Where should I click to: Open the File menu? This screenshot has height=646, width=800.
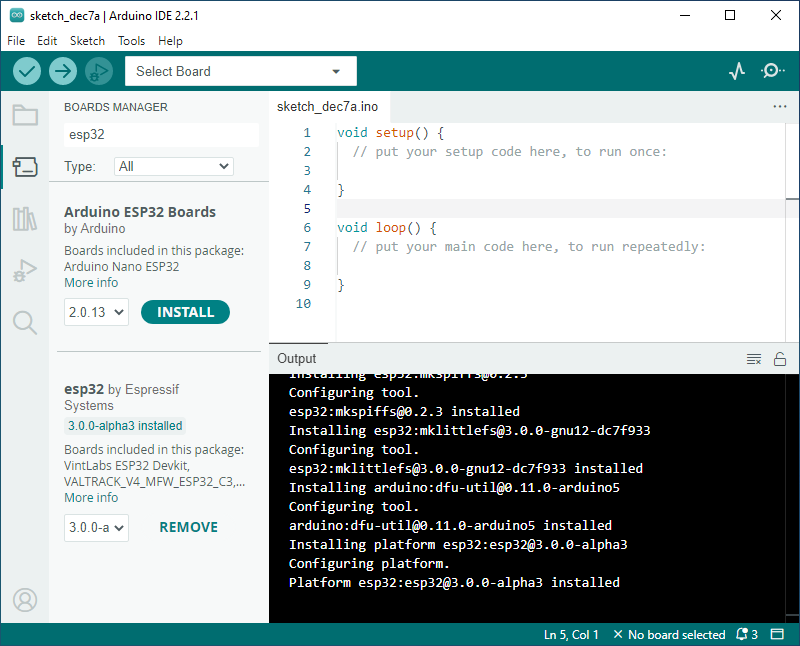tap(16, 41)
